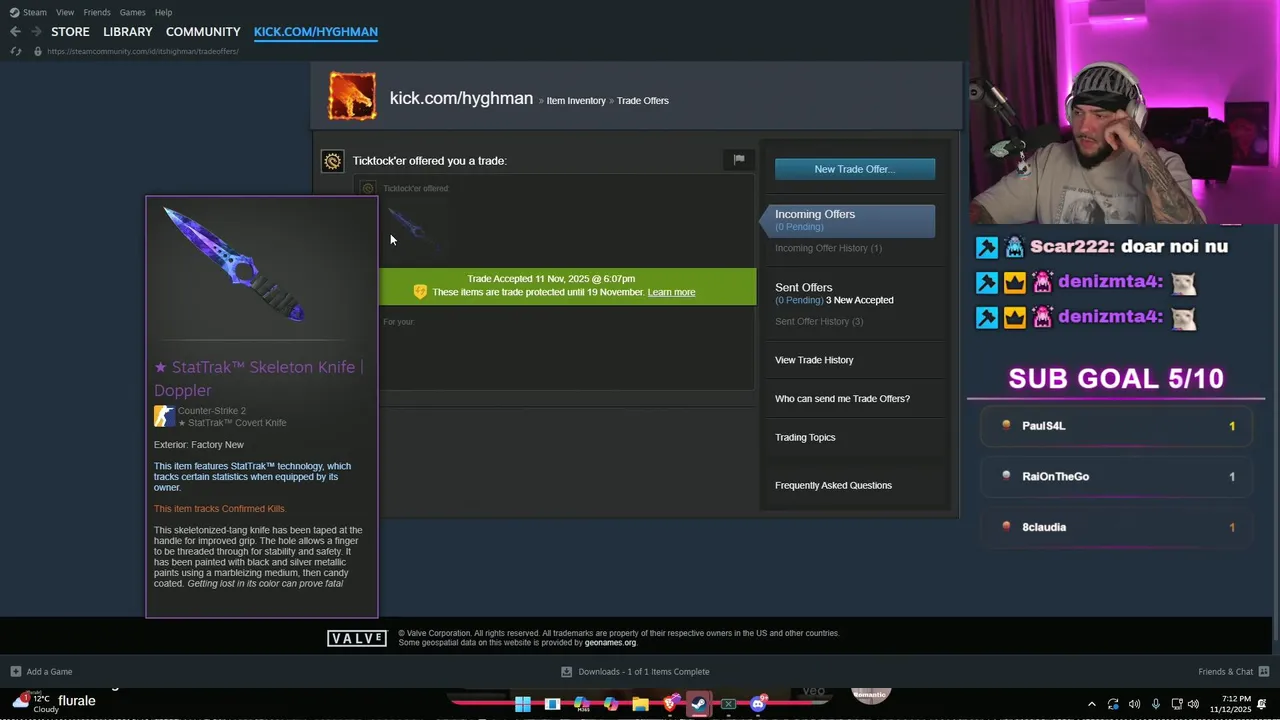1280x720 pixels.
Task: Open the KICK.COM/HYGHMAN profile tab
Action: [316, 32]
